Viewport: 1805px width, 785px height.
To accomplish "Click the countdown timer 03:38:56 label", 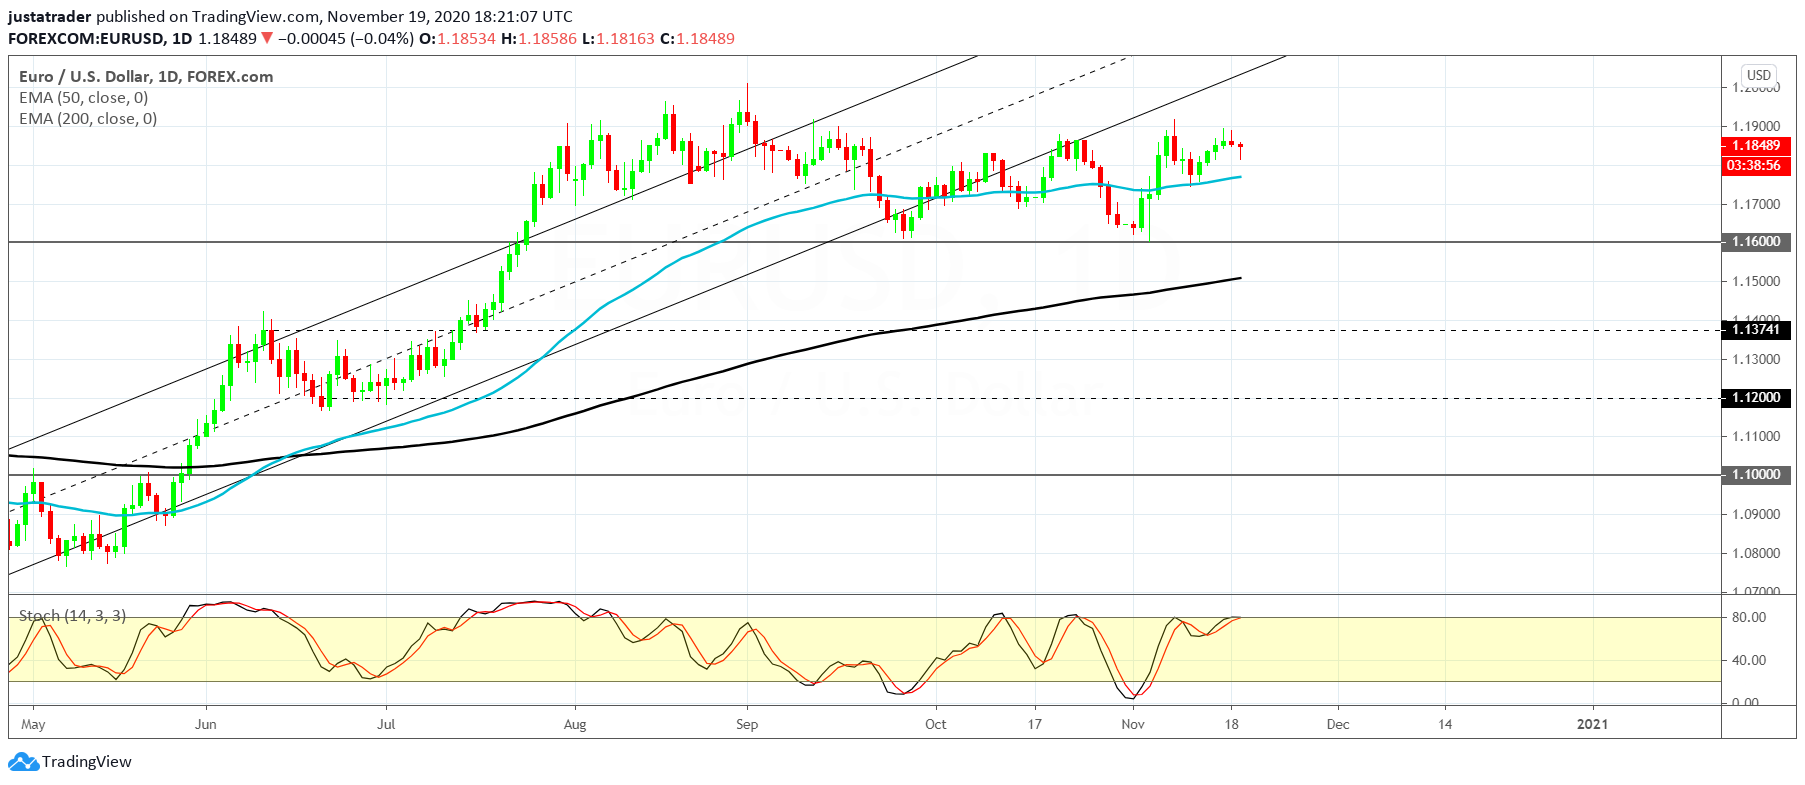I will (1757, 166).
